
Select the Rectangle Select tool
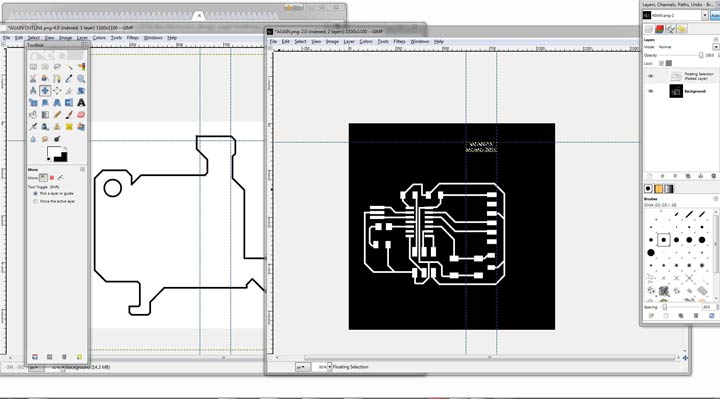33,67
